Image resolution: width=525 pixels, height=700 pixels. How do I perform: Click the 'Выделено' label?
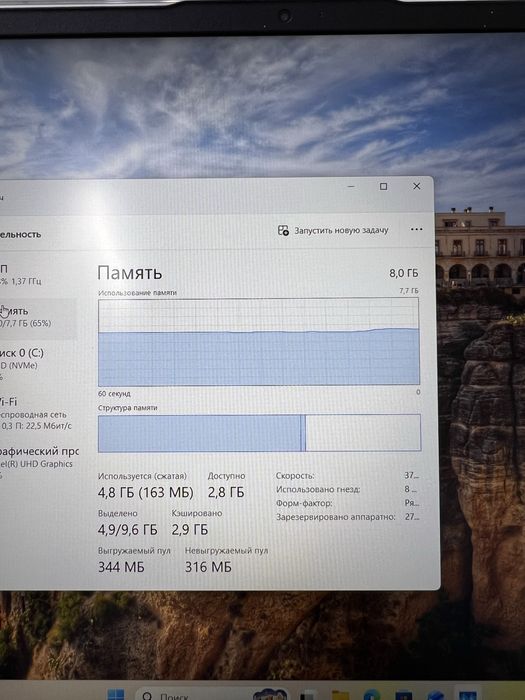(117, 513)
